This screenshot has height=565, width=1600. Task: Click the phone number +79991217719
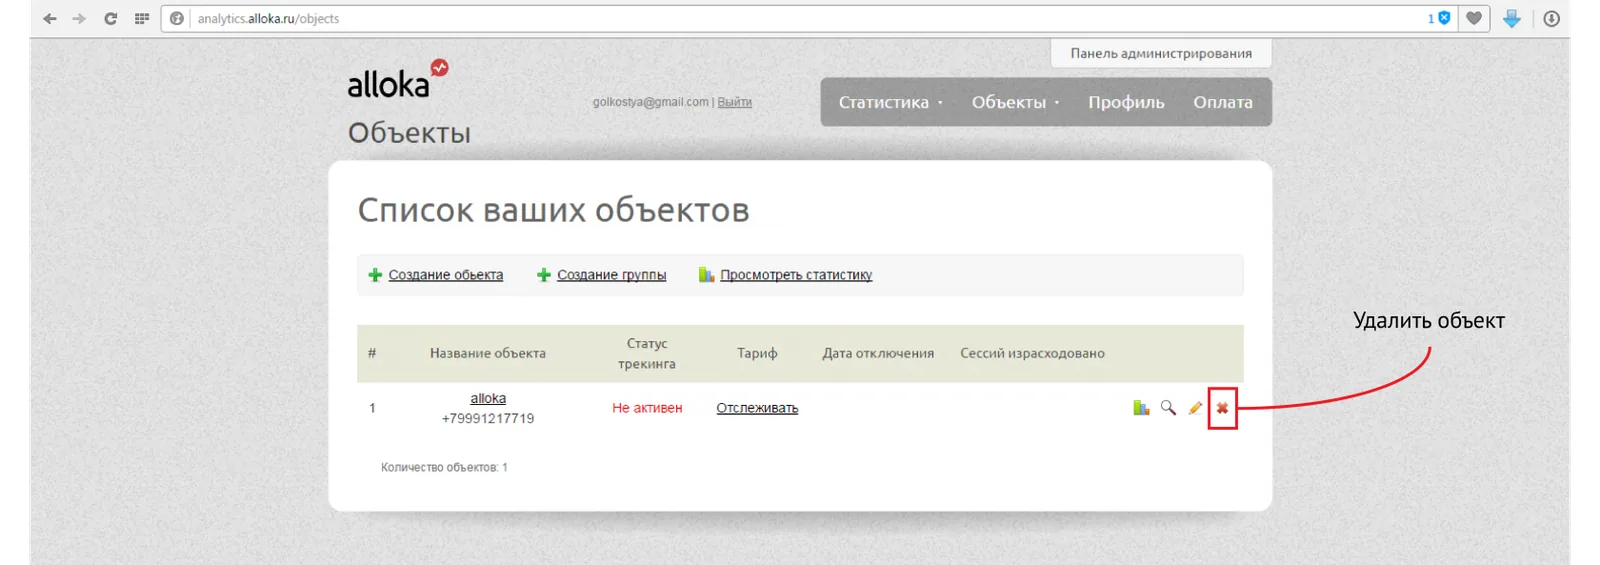[488, 418]
